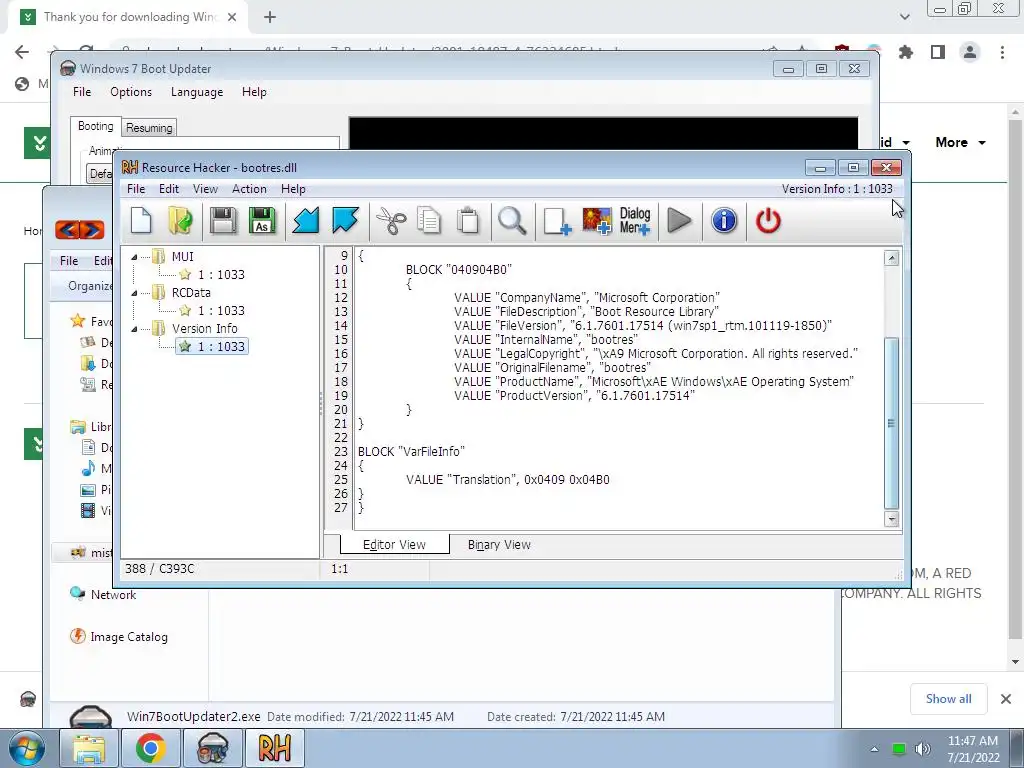Click Resource Hacker taskbar icon
The image size is (1024, 768).
[x=274, y=748]
